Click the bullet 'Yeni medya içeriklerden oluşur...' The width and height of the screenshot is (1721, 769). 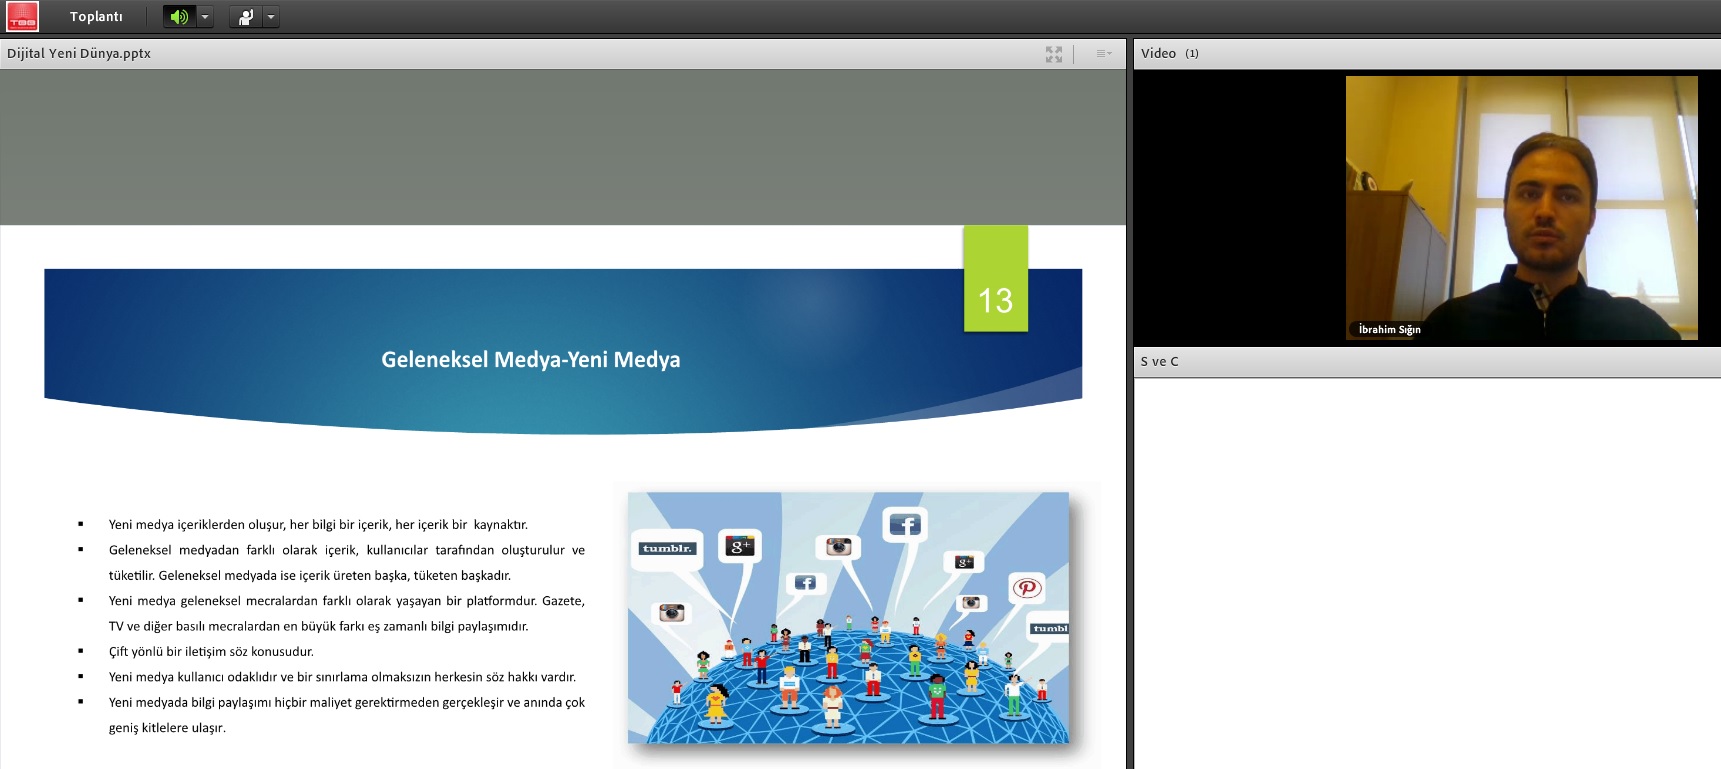coord(318,525)
